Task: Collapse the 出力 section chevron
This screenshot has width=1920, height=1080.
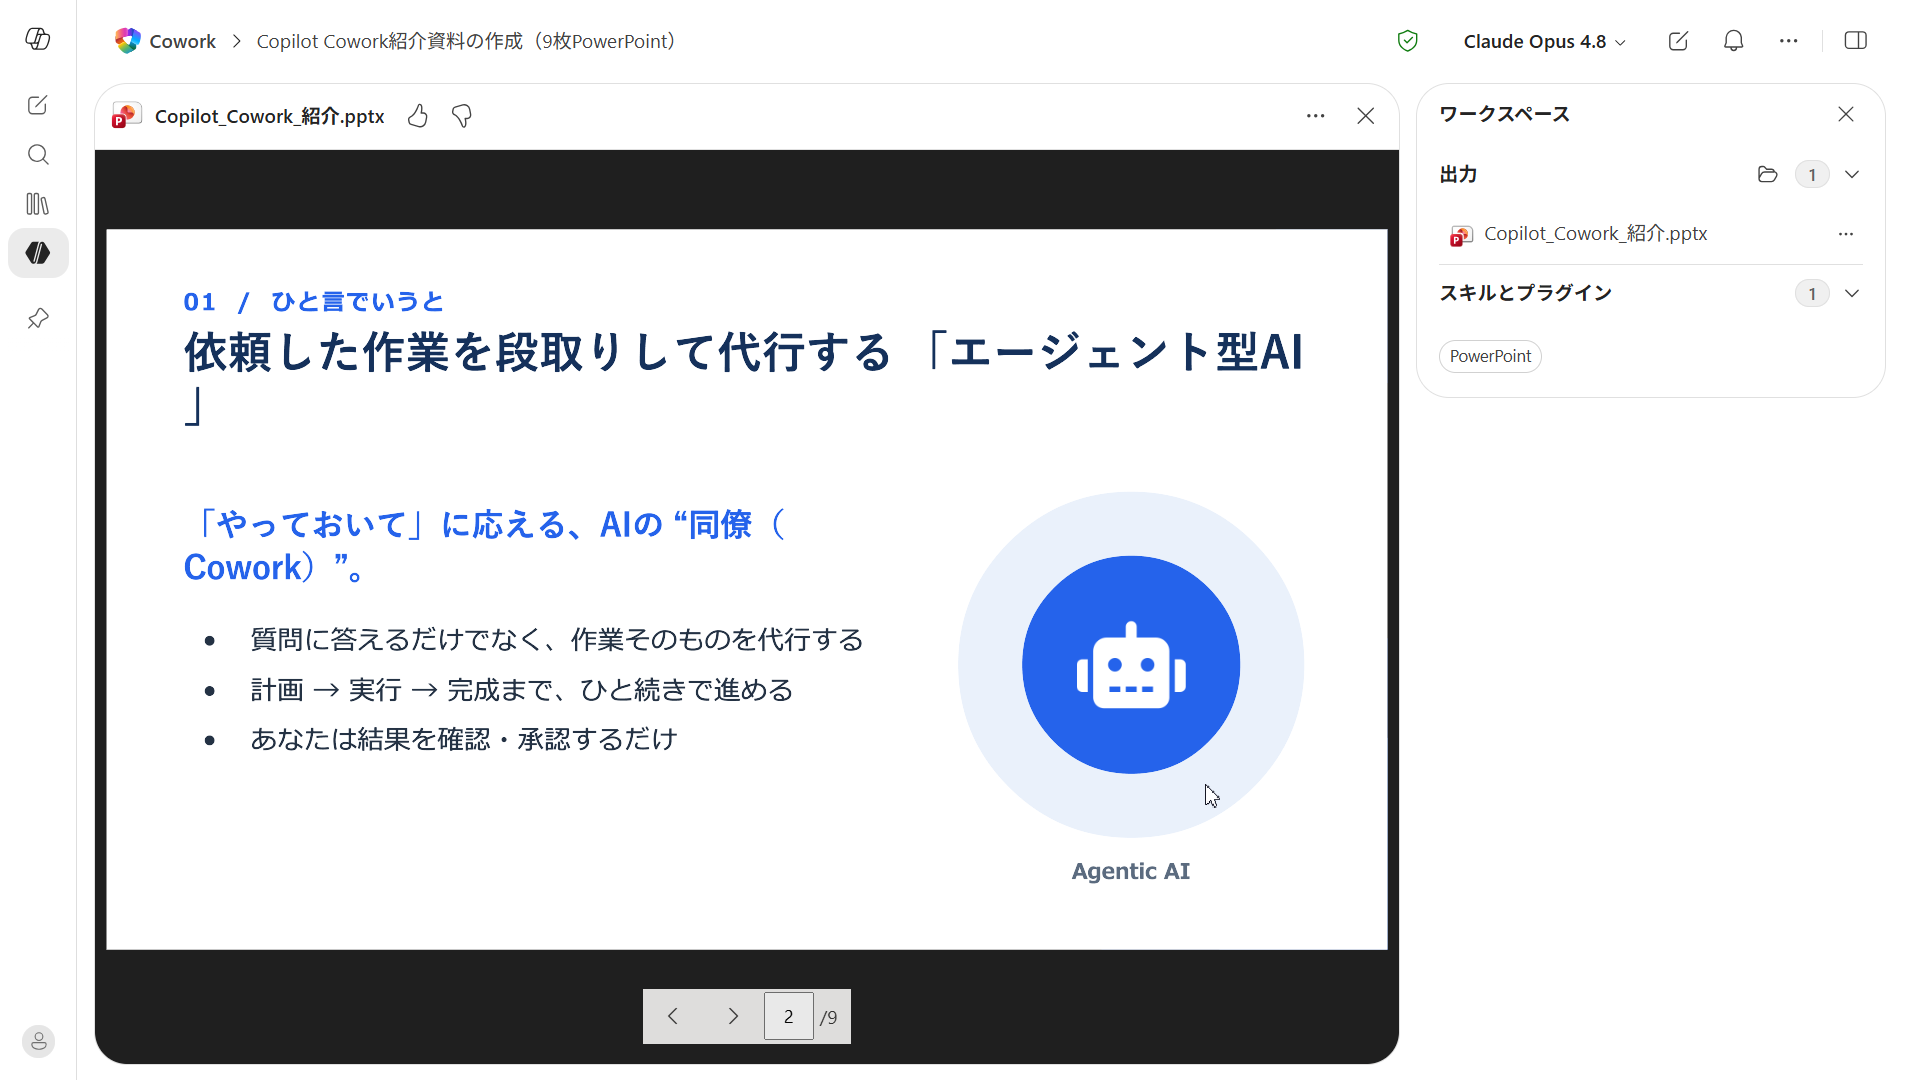Action: click(x=1851, y=174)
